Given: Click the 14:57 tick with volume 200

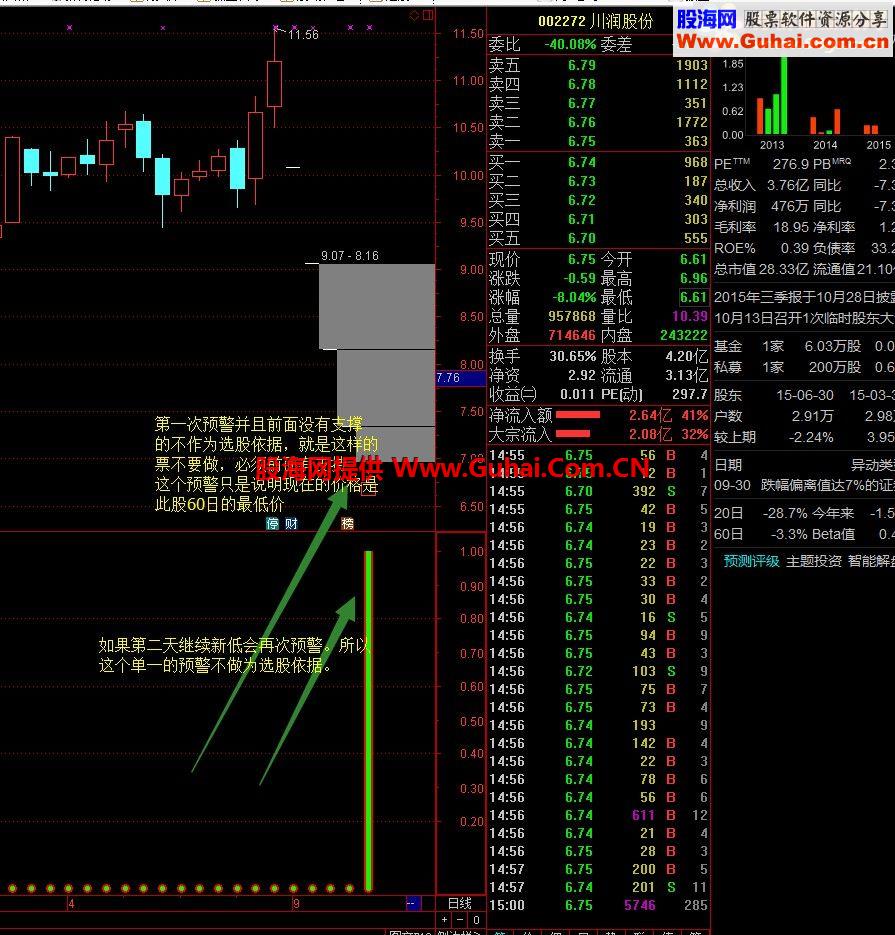Looking at the screenshot, I should point(644,869).
